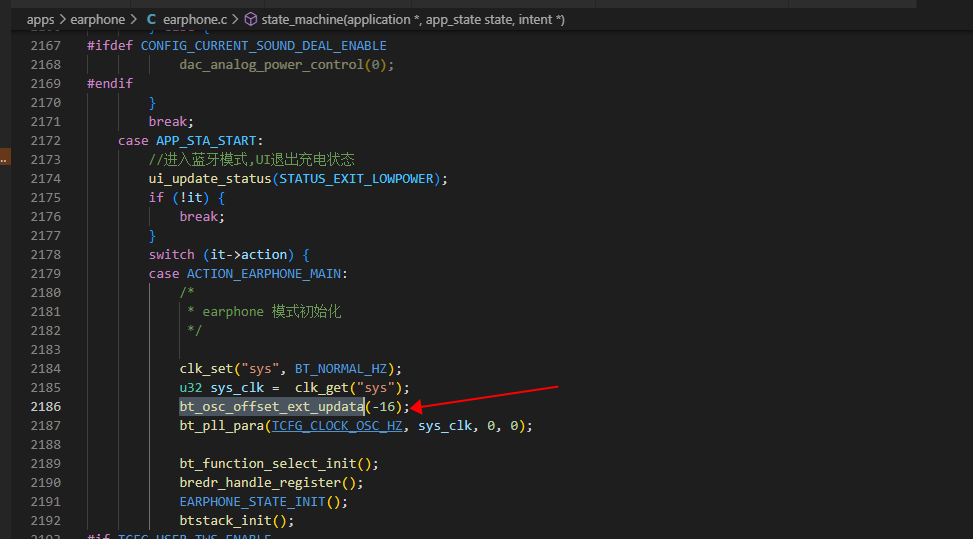Click ui_update_status function call
973x539 pixels.
210,179
